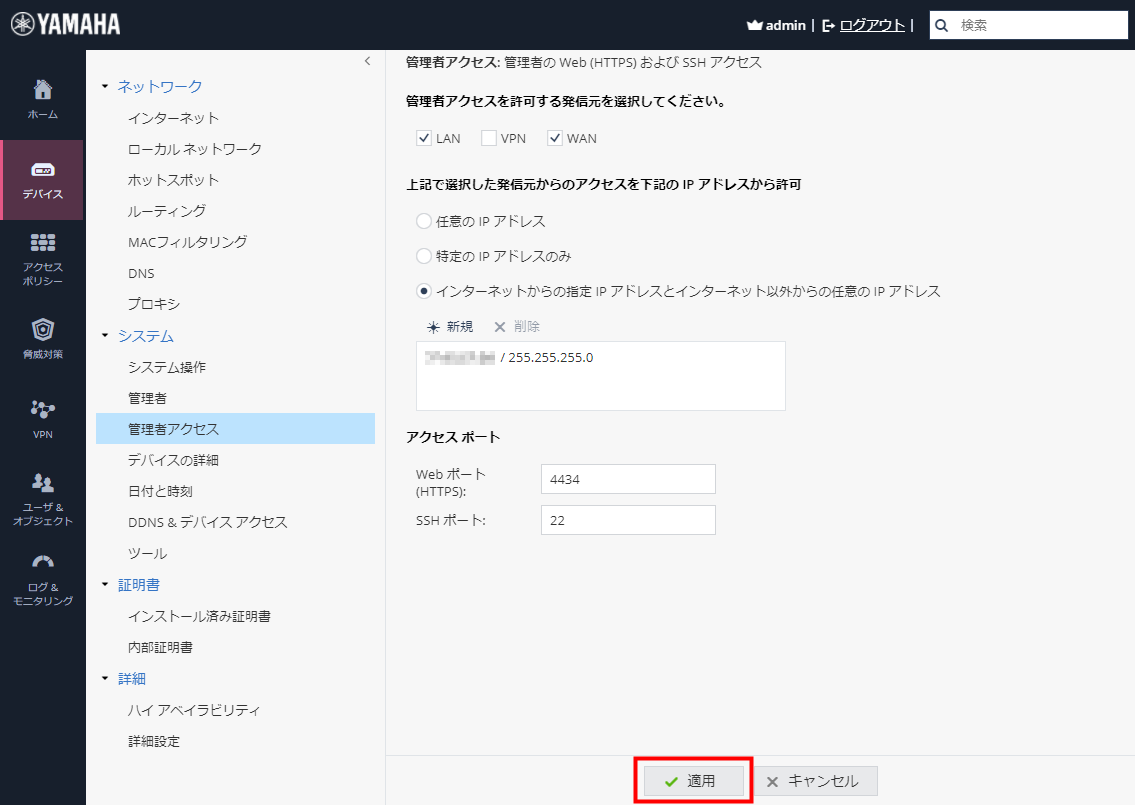
Task: Click inside the SSH ポート input field
Action: (x=628, y=519)
